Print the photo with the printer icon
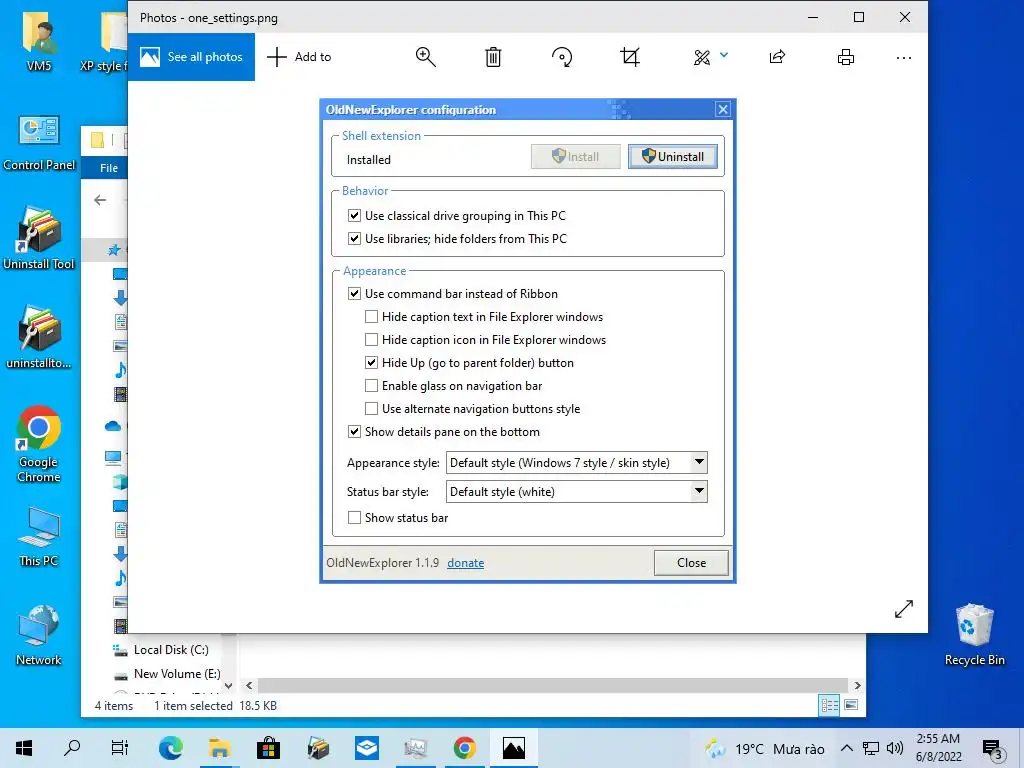 click(x=846, y=57)
